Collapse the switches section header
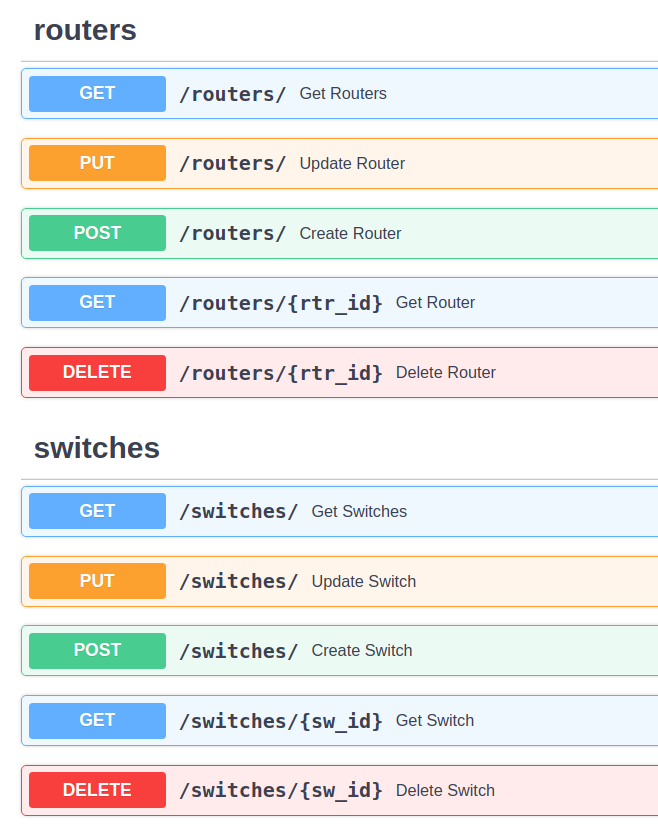This screenshot has height=829, width=658. pos(96,449)
